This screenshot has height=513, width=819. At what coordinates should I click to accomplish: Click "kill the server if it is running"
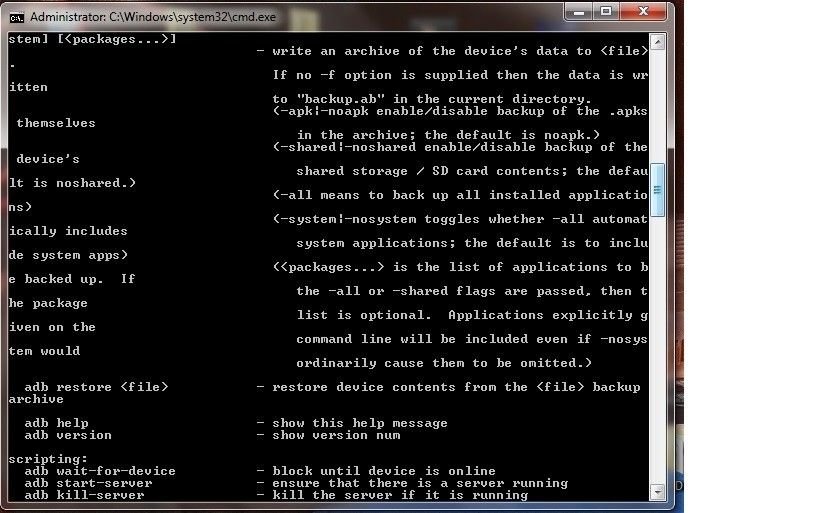(400, 495)
